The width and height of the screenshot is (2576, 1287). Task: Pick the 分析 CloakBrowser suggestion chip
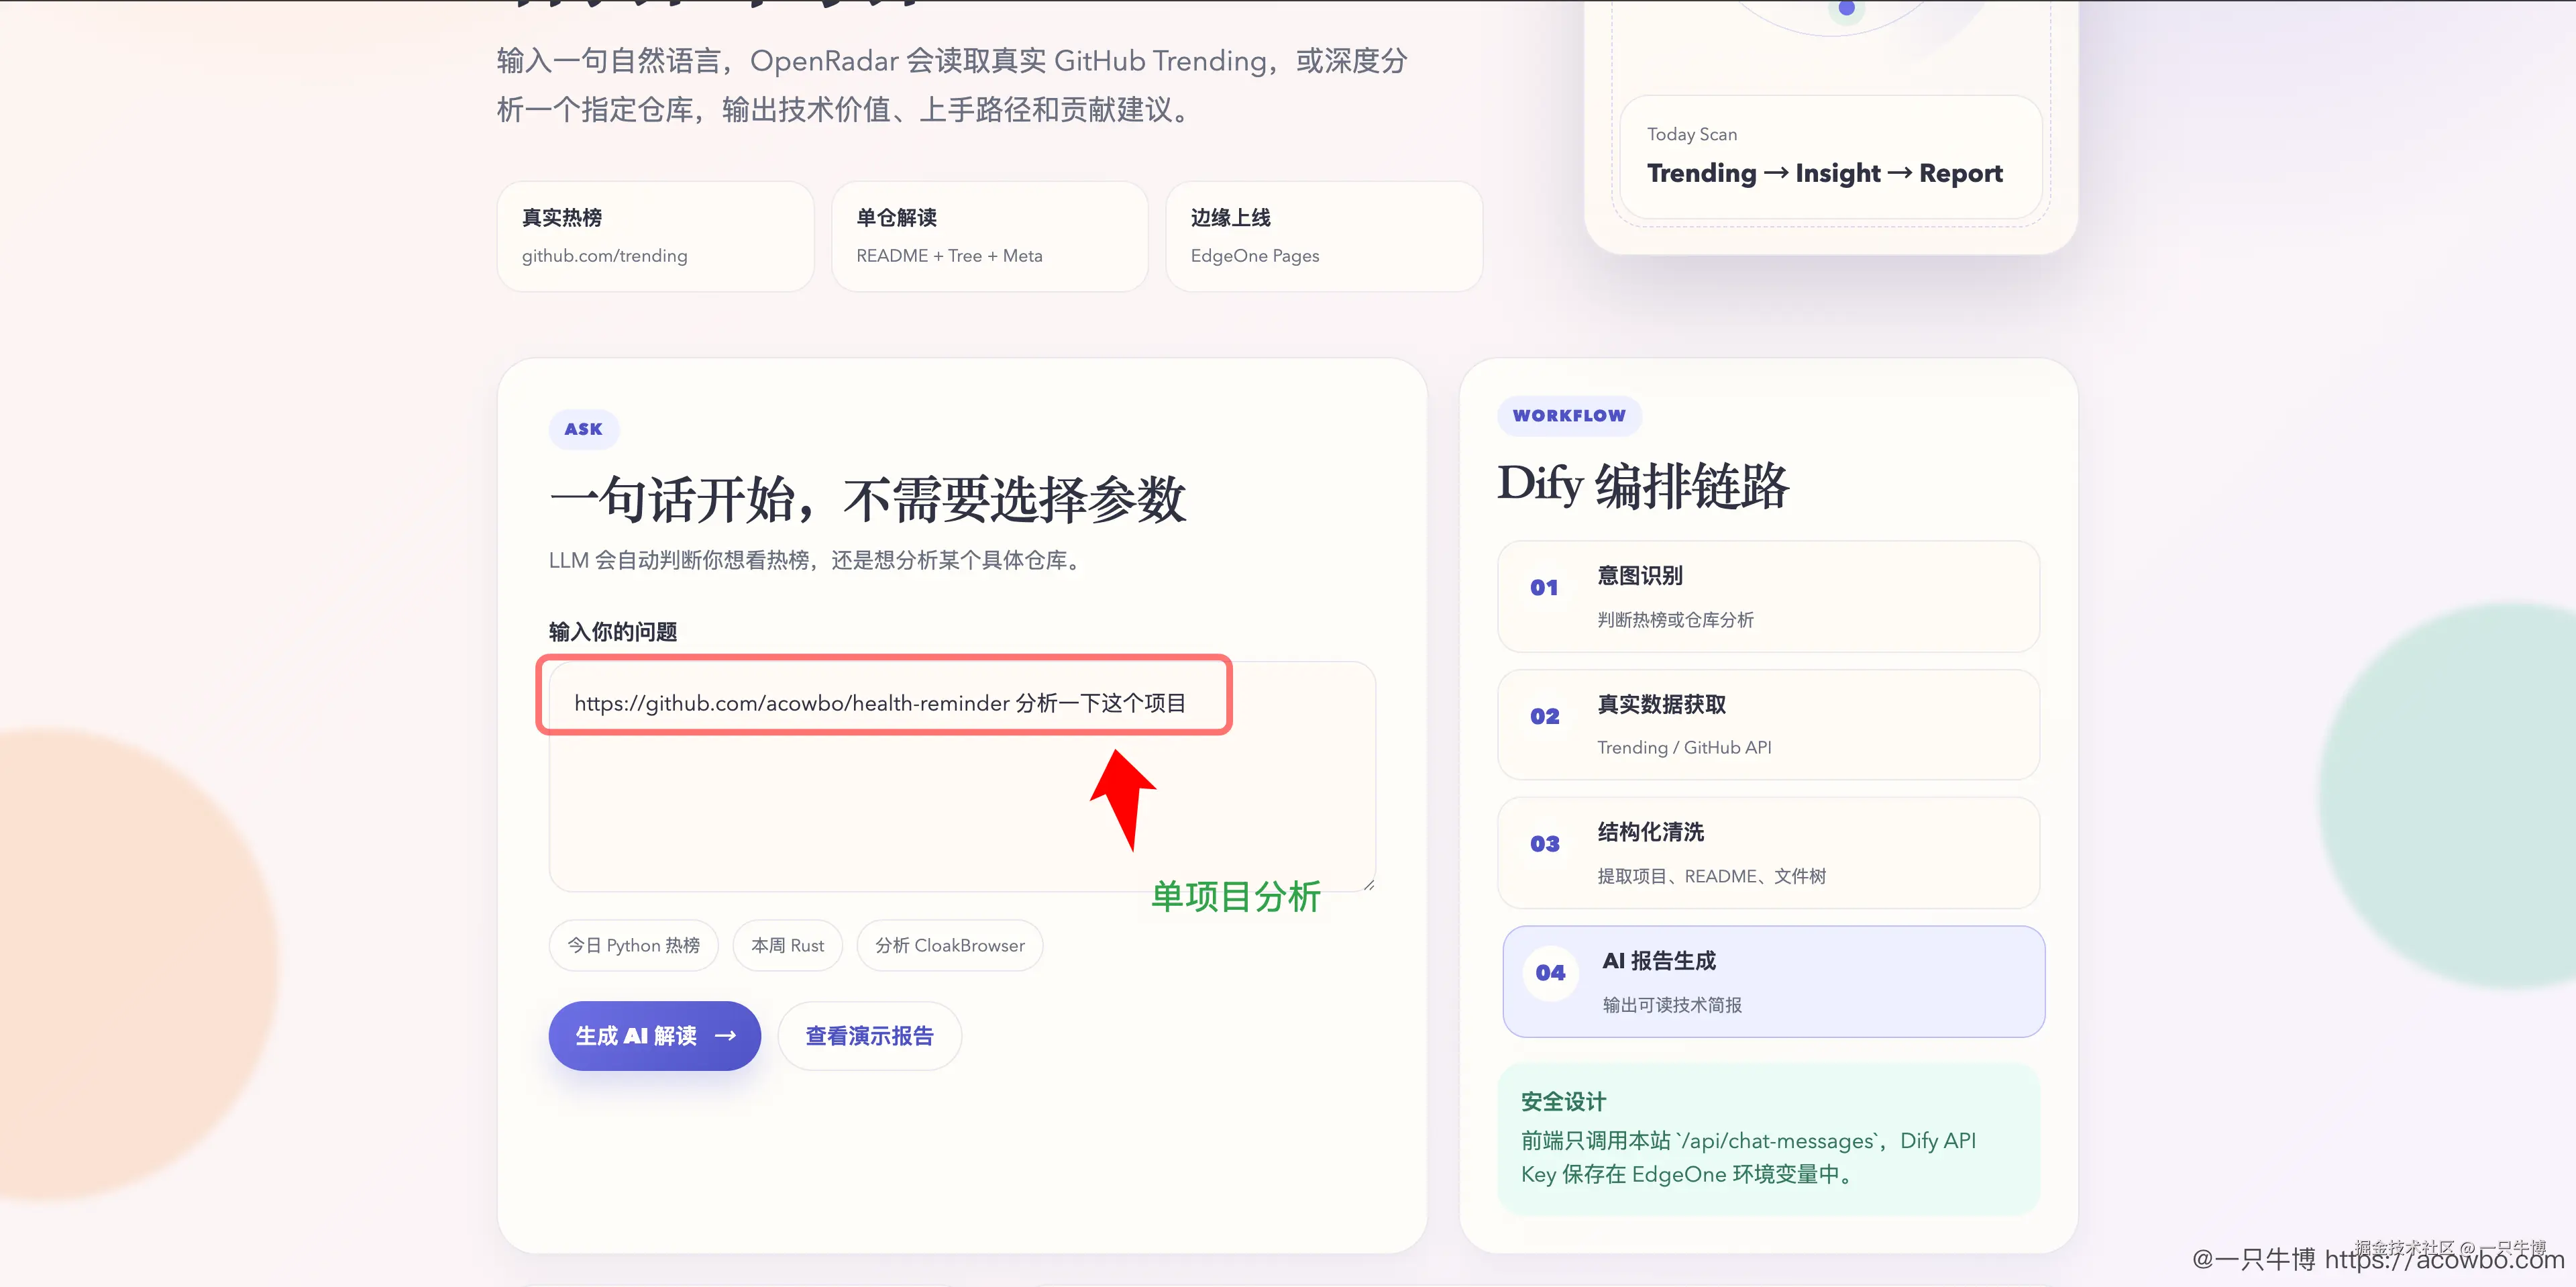point(949,945)
